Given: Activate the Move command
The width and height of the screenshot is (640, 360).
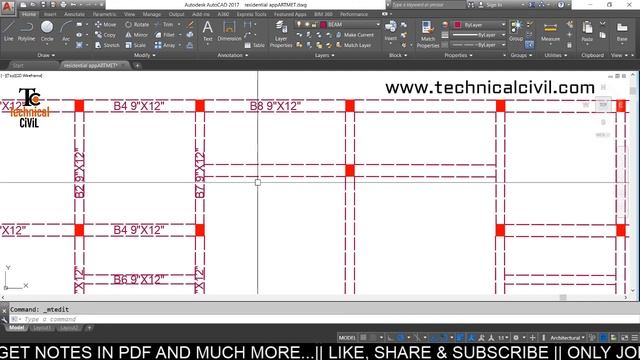Looking at the screenshot, I should [x=105, y=24].
